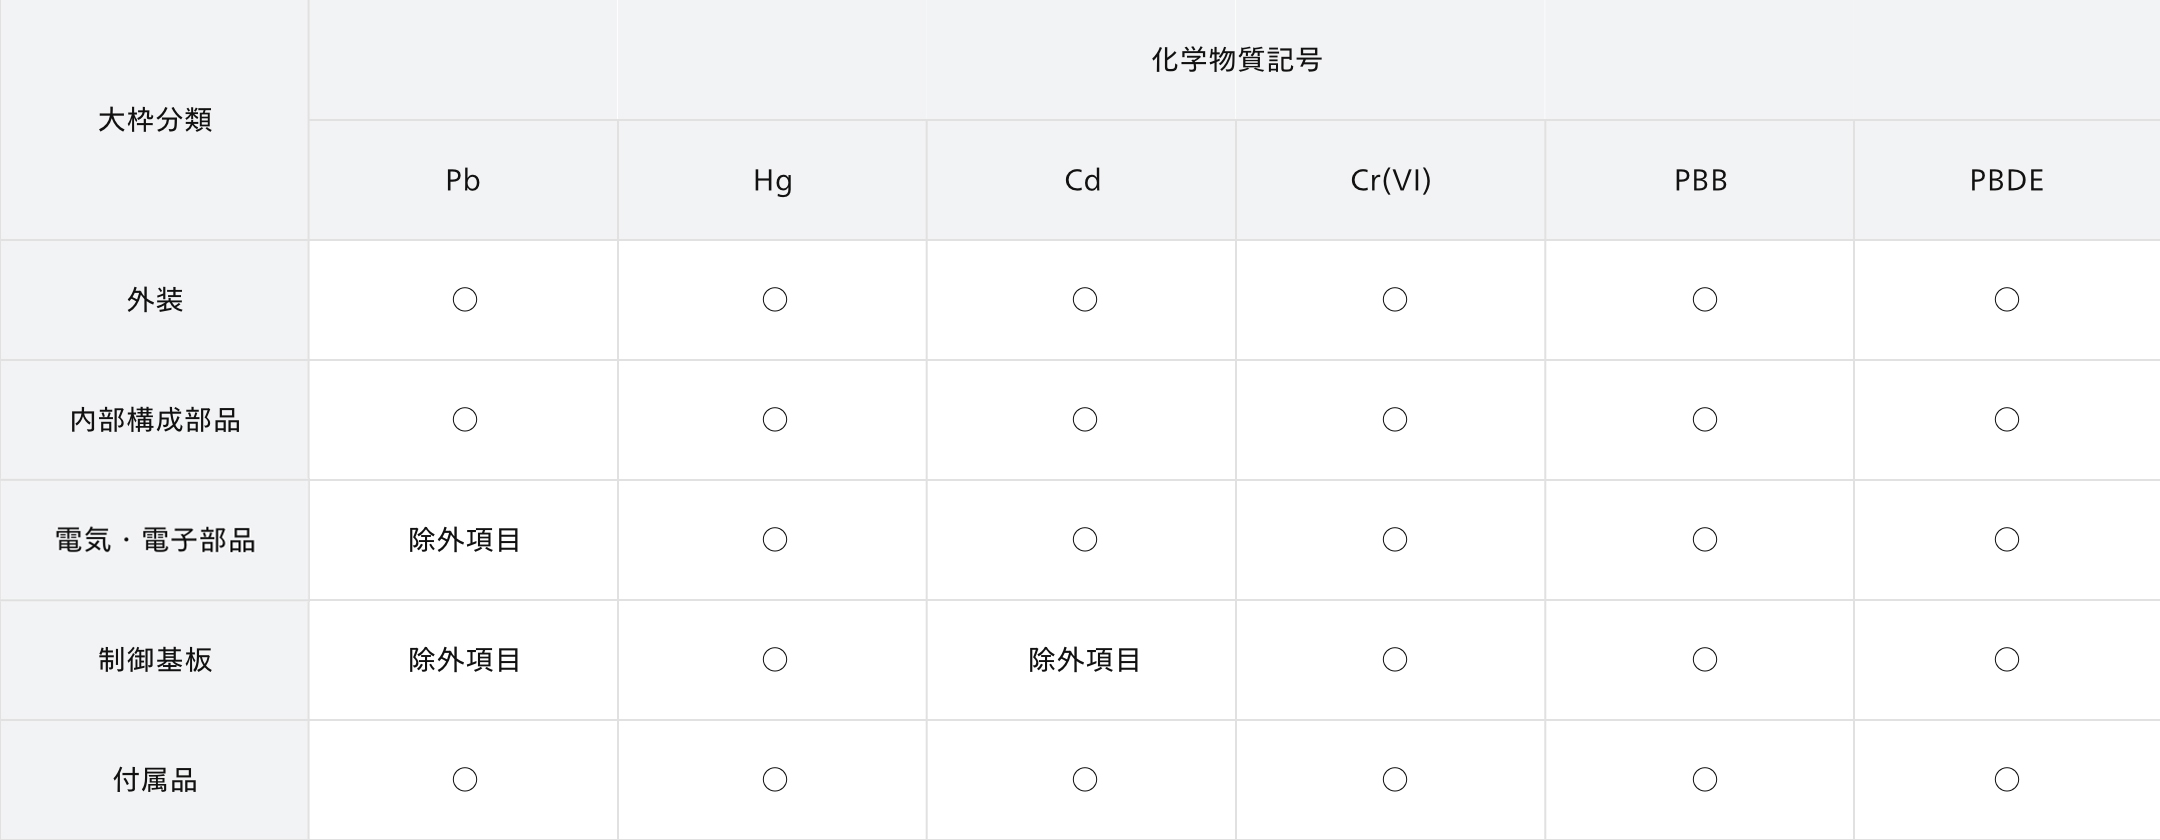Click the 制御基板 circle under Hg

[x=775, y=660]
